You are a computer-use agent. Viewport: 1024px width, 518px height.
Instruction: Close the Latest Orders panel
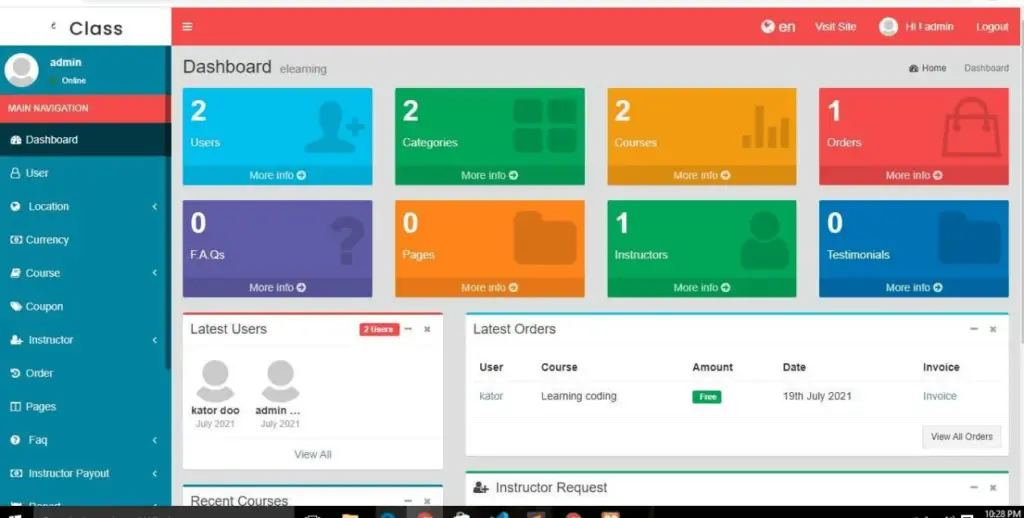[x=993, y=329]
